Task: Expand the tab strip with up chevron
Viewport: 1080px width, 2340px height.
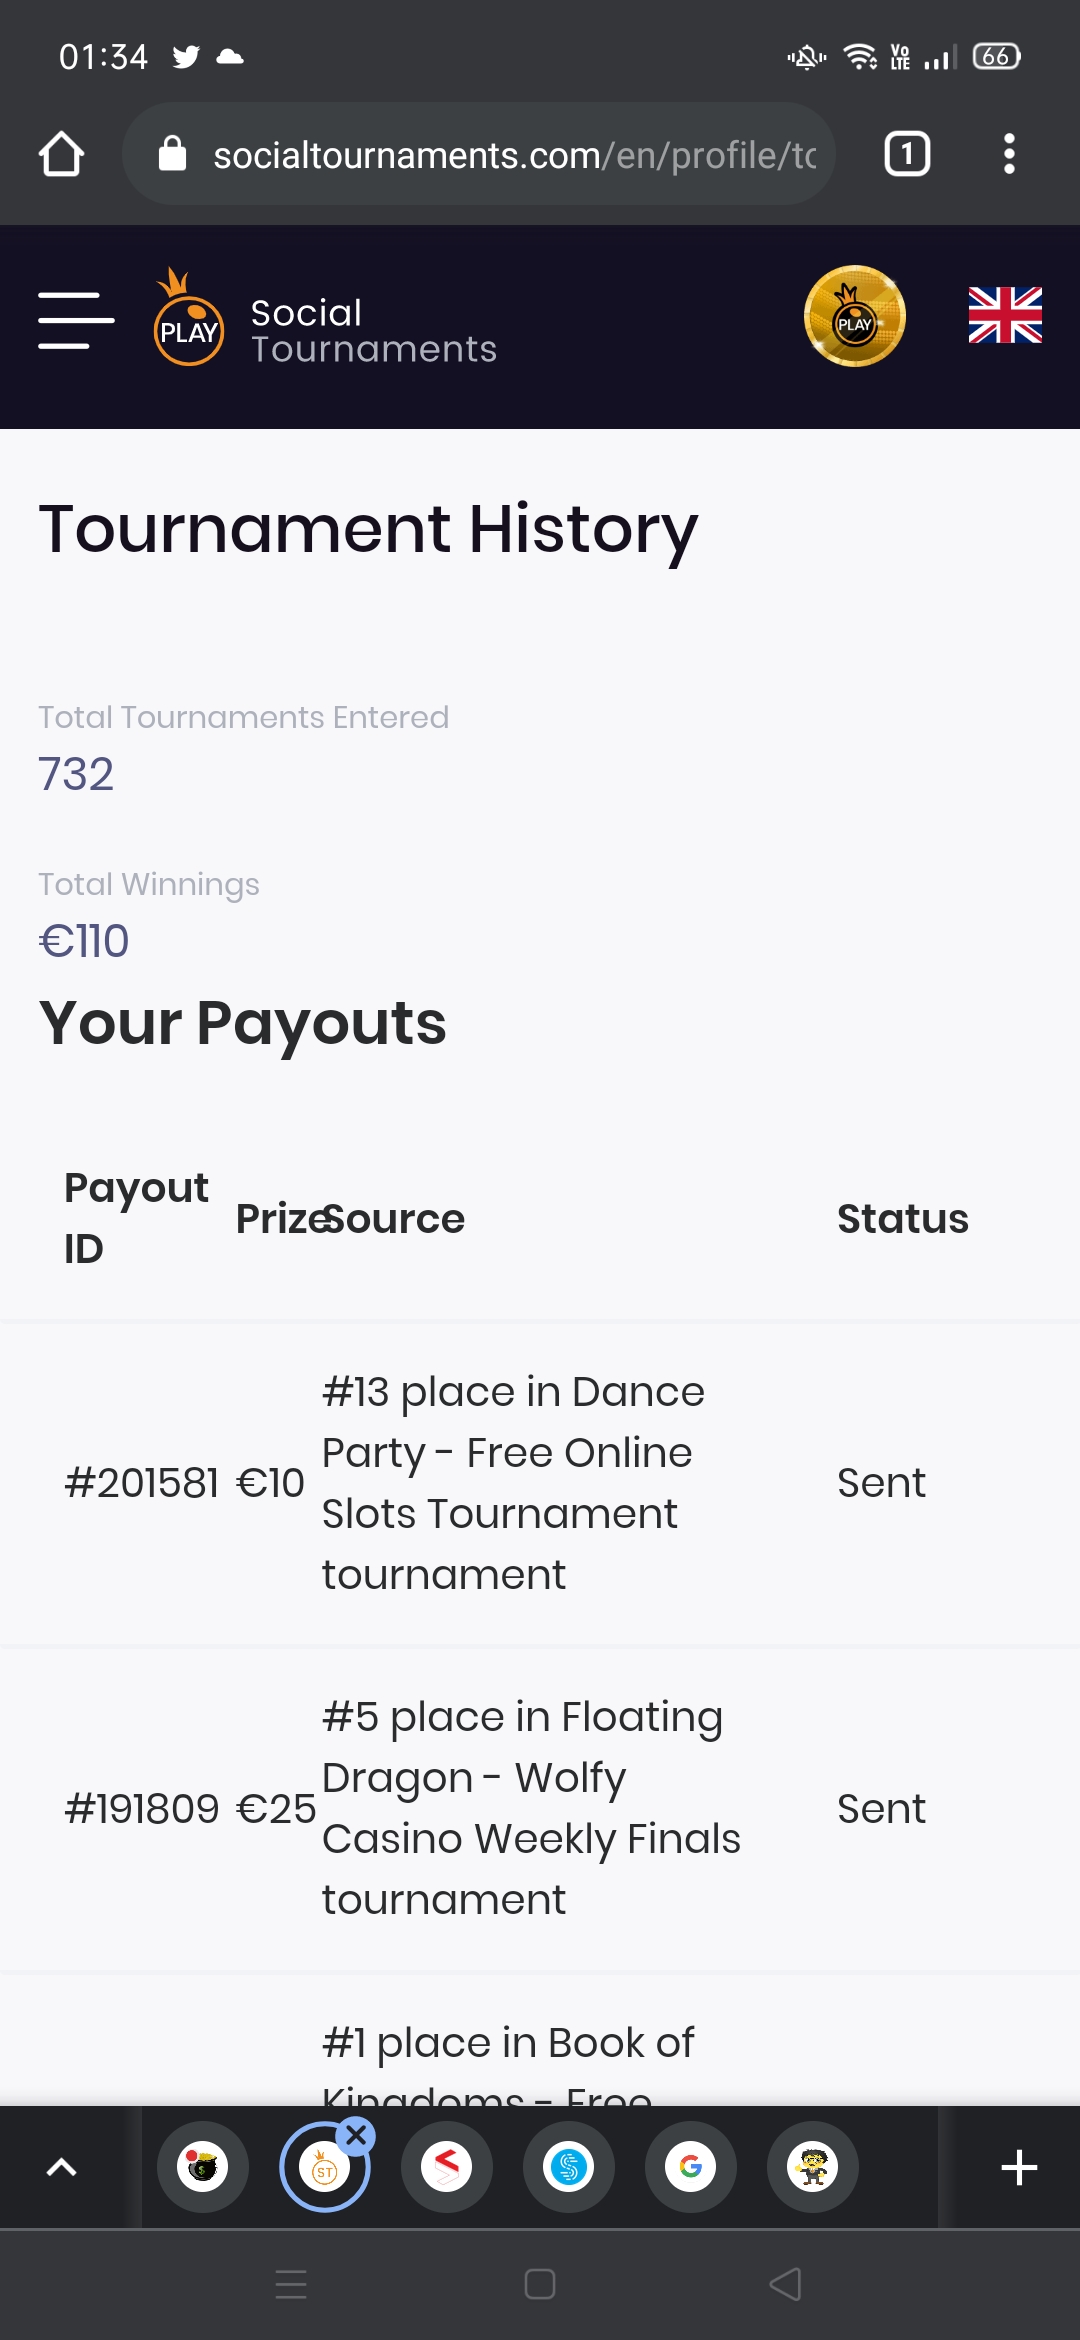Action: pyautogui.click(x=62, y=2167)
